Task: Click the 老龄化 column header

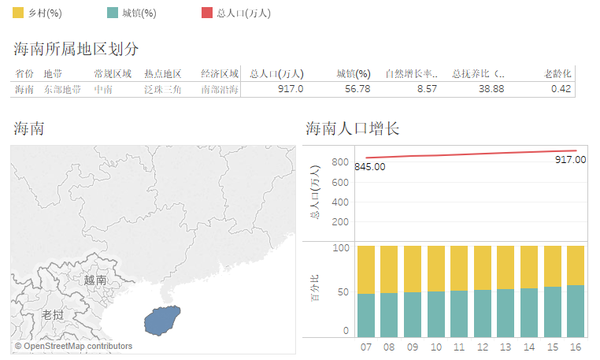Action: (x=558, y=73)
